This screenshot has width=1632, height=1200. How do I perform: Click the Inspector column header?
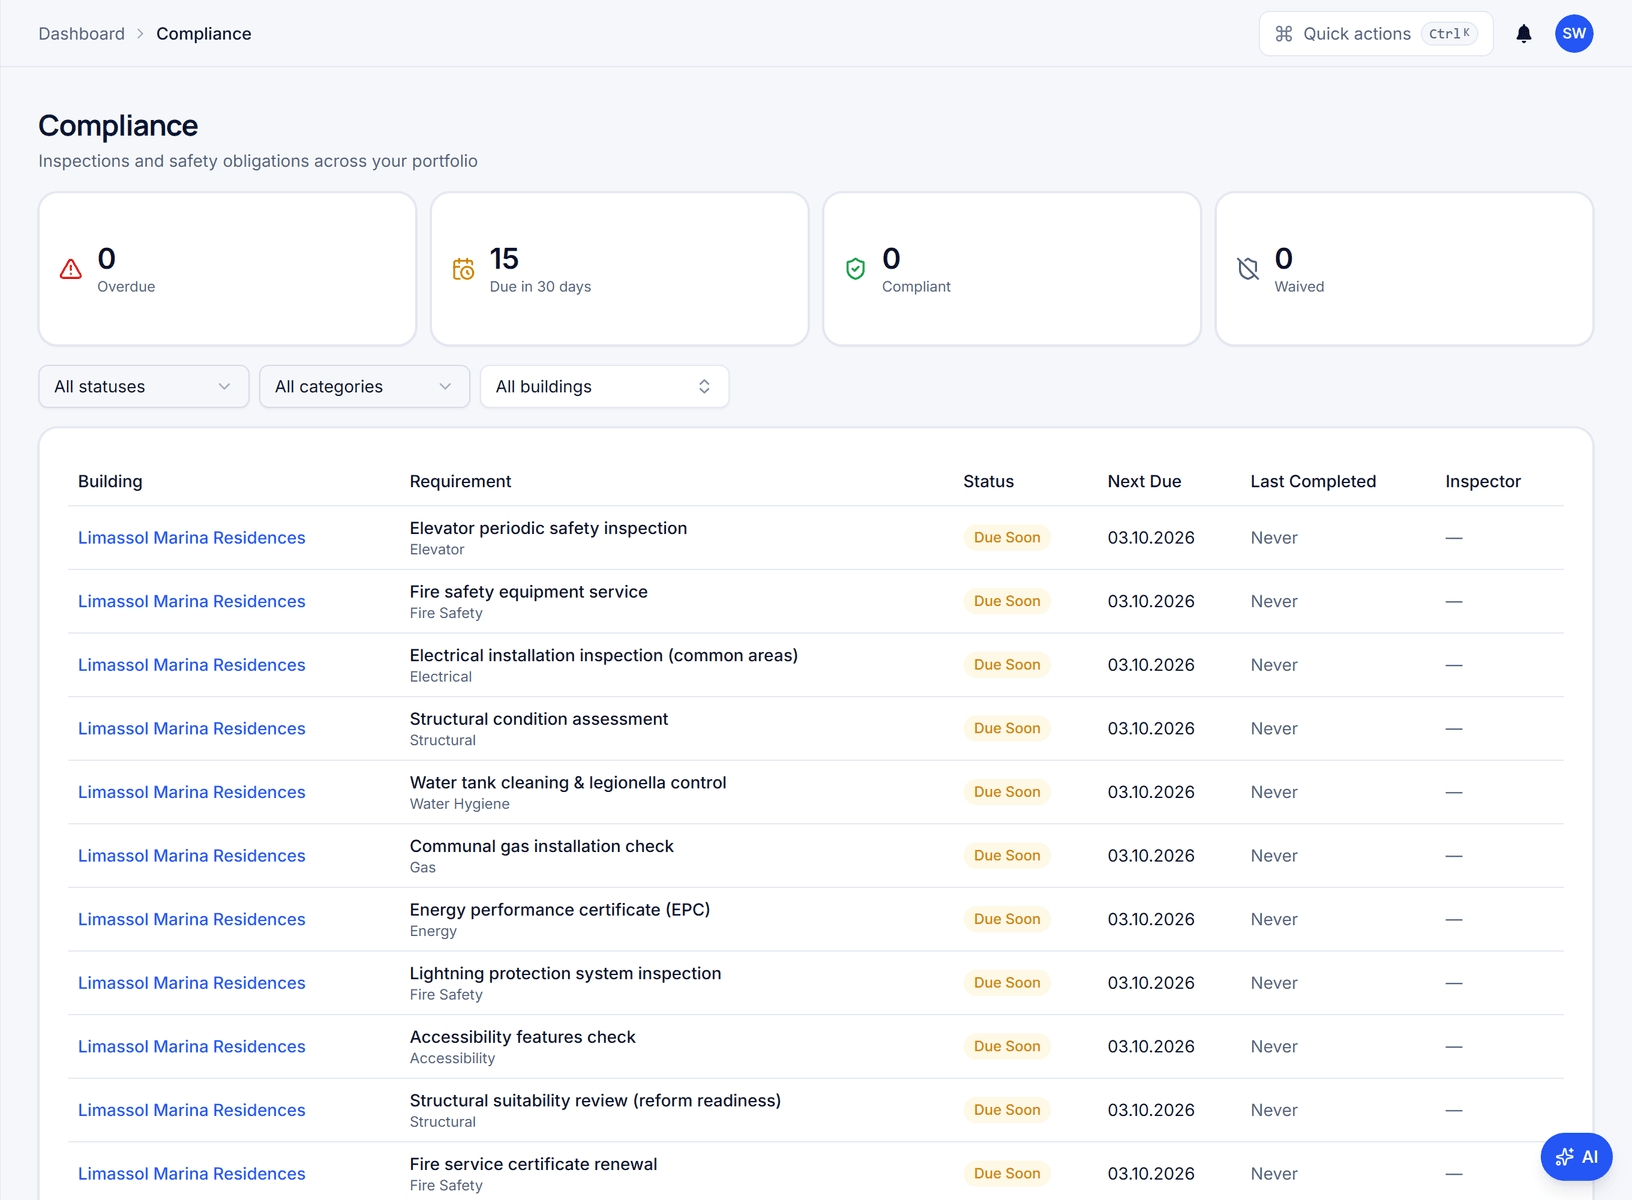pos(1483,482)
